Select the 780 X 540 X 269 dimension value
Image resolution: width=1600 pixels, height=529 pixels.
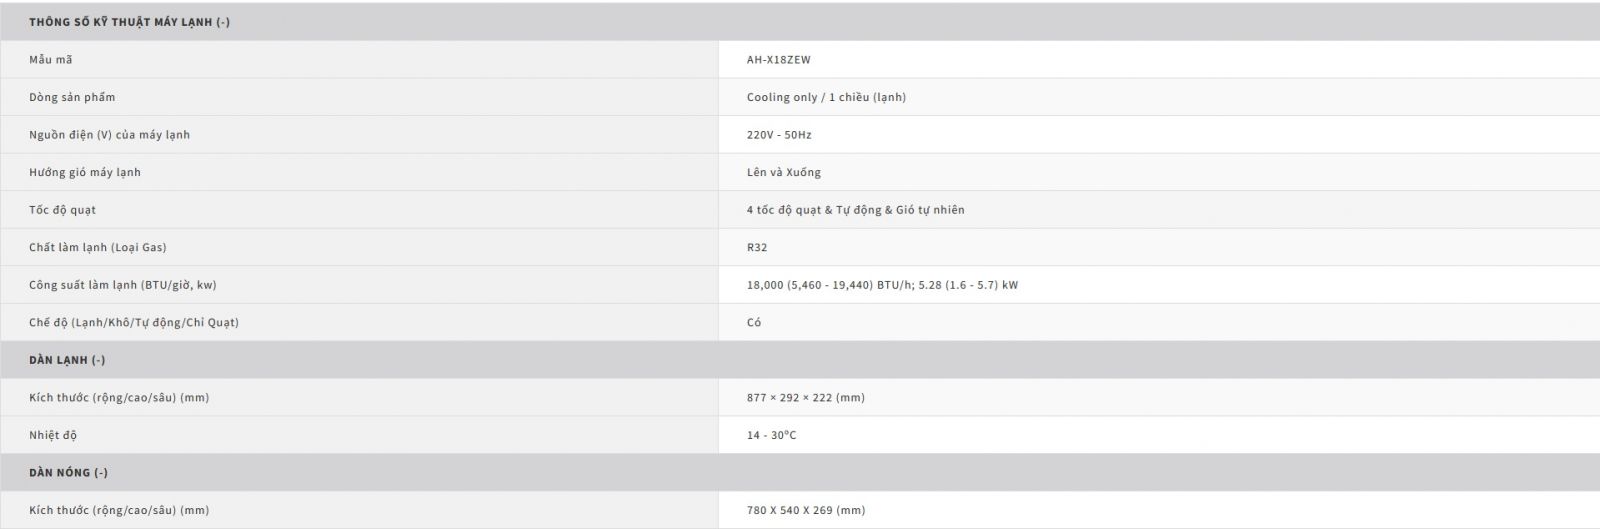click(x=805, y=510)
